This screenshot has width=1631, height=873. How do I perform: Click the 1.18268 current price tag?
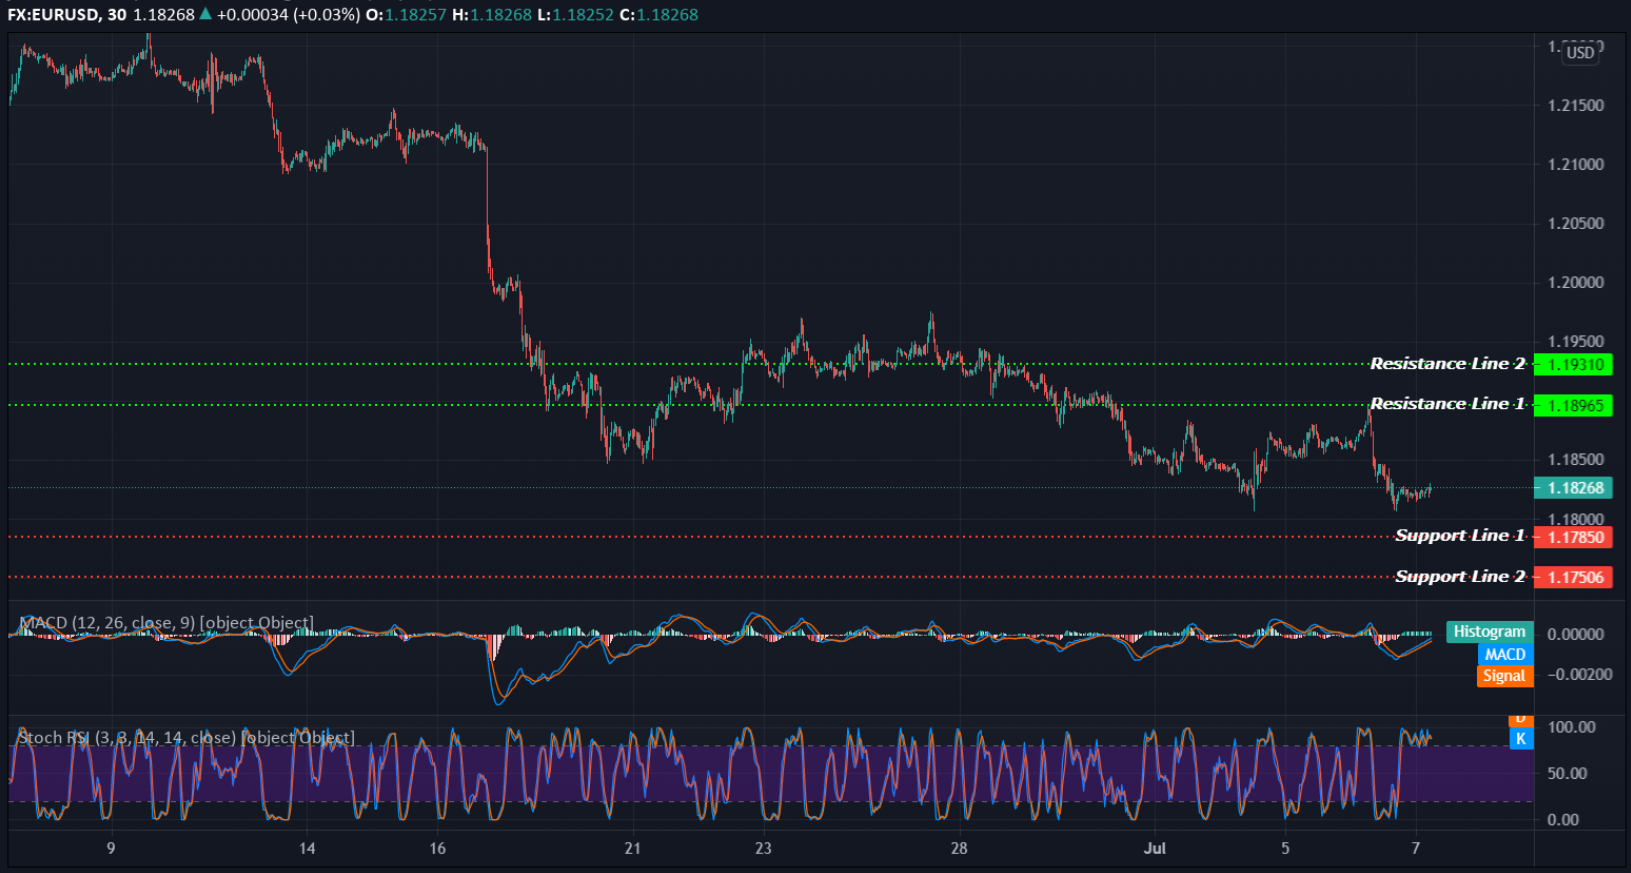pos(1573,488)
